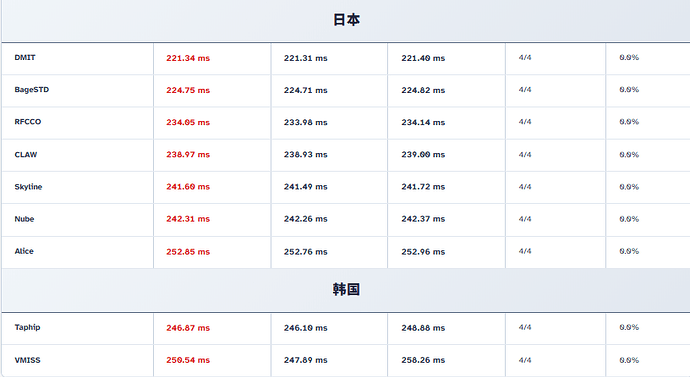Viewport: 690px width, 377px height.
Task: Click red latency 221.34 ms
Action: click(188, 58)
